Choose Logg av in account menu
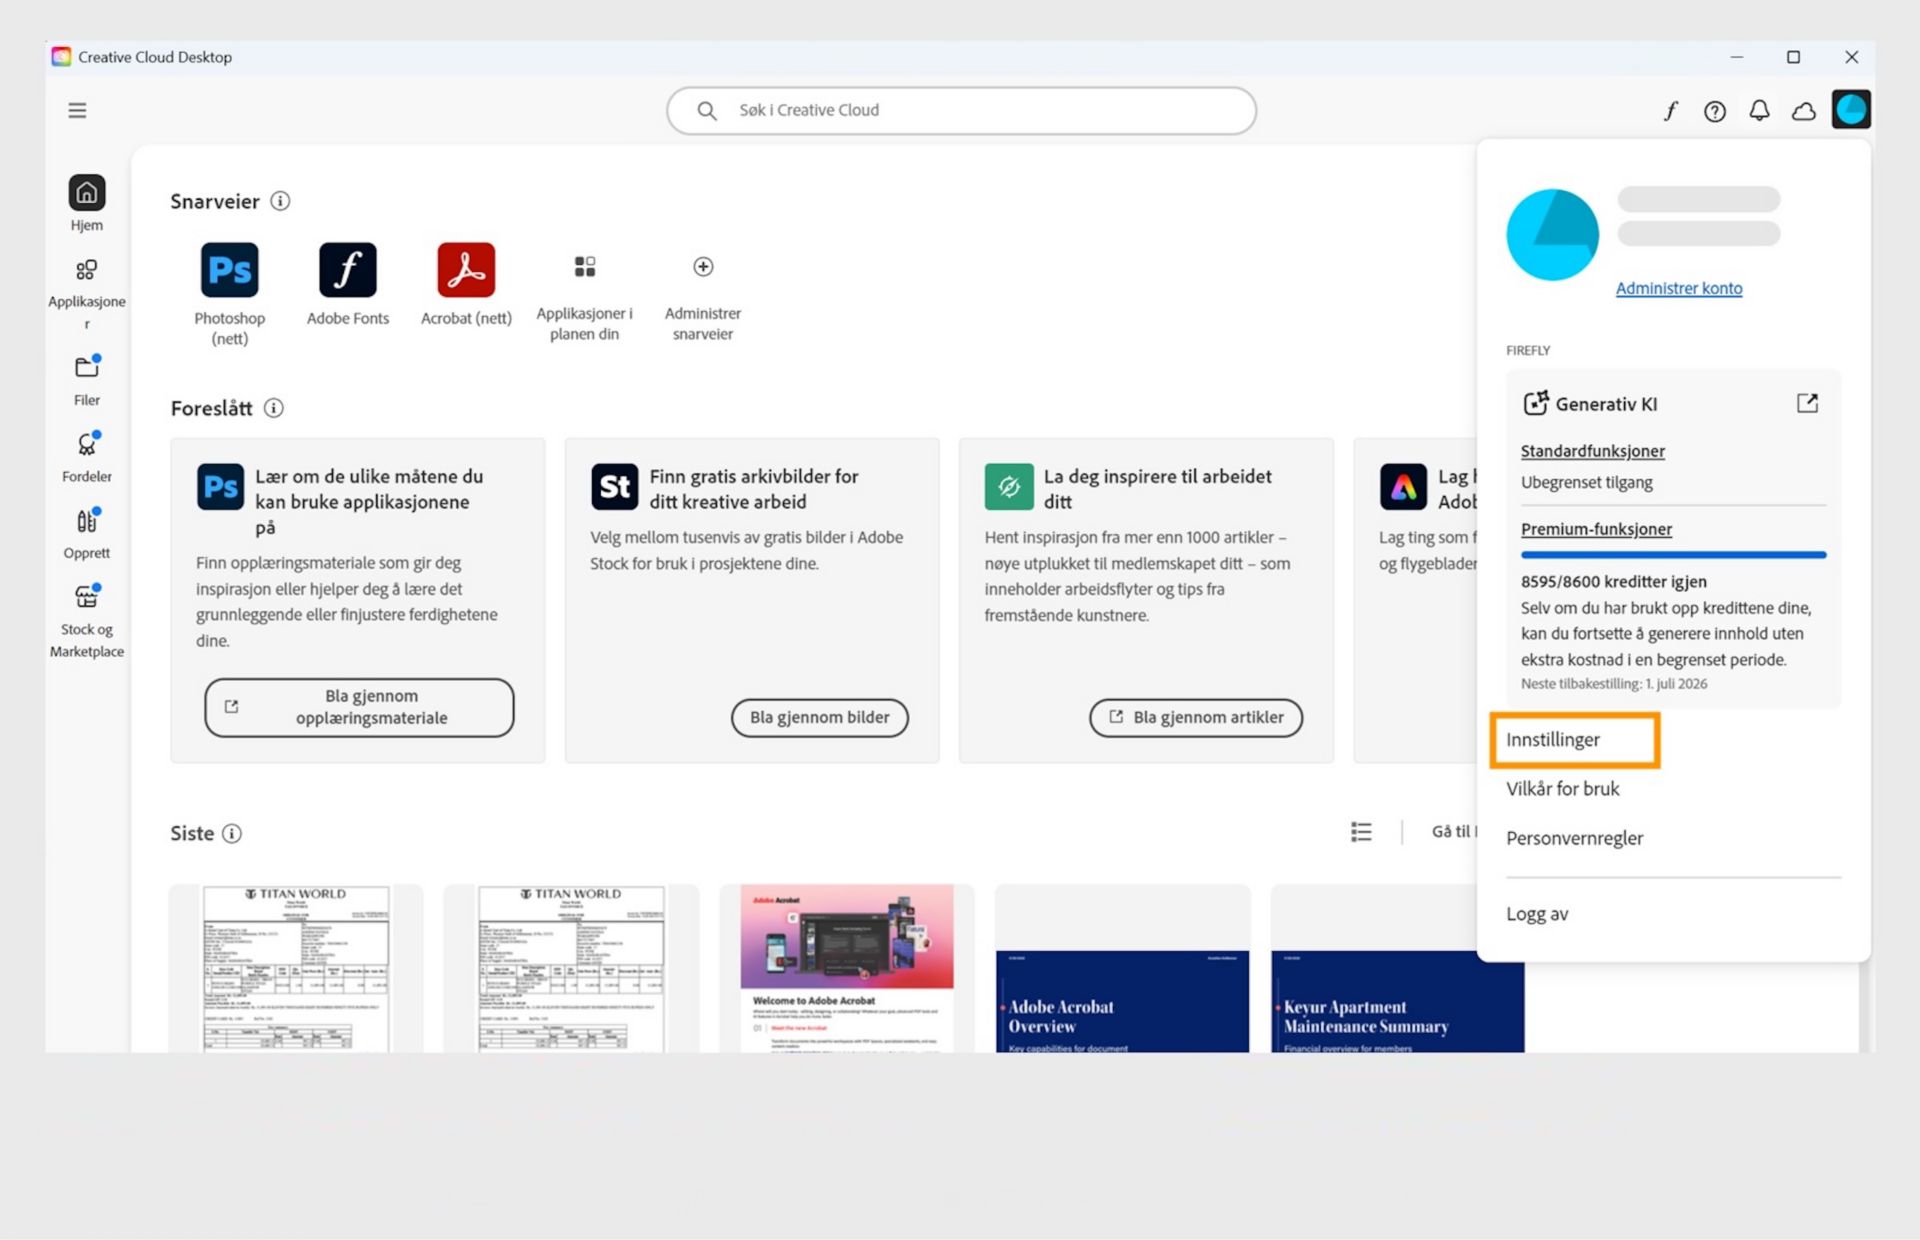The width and height of the screenshot is (1920, 1240). 1537,913
